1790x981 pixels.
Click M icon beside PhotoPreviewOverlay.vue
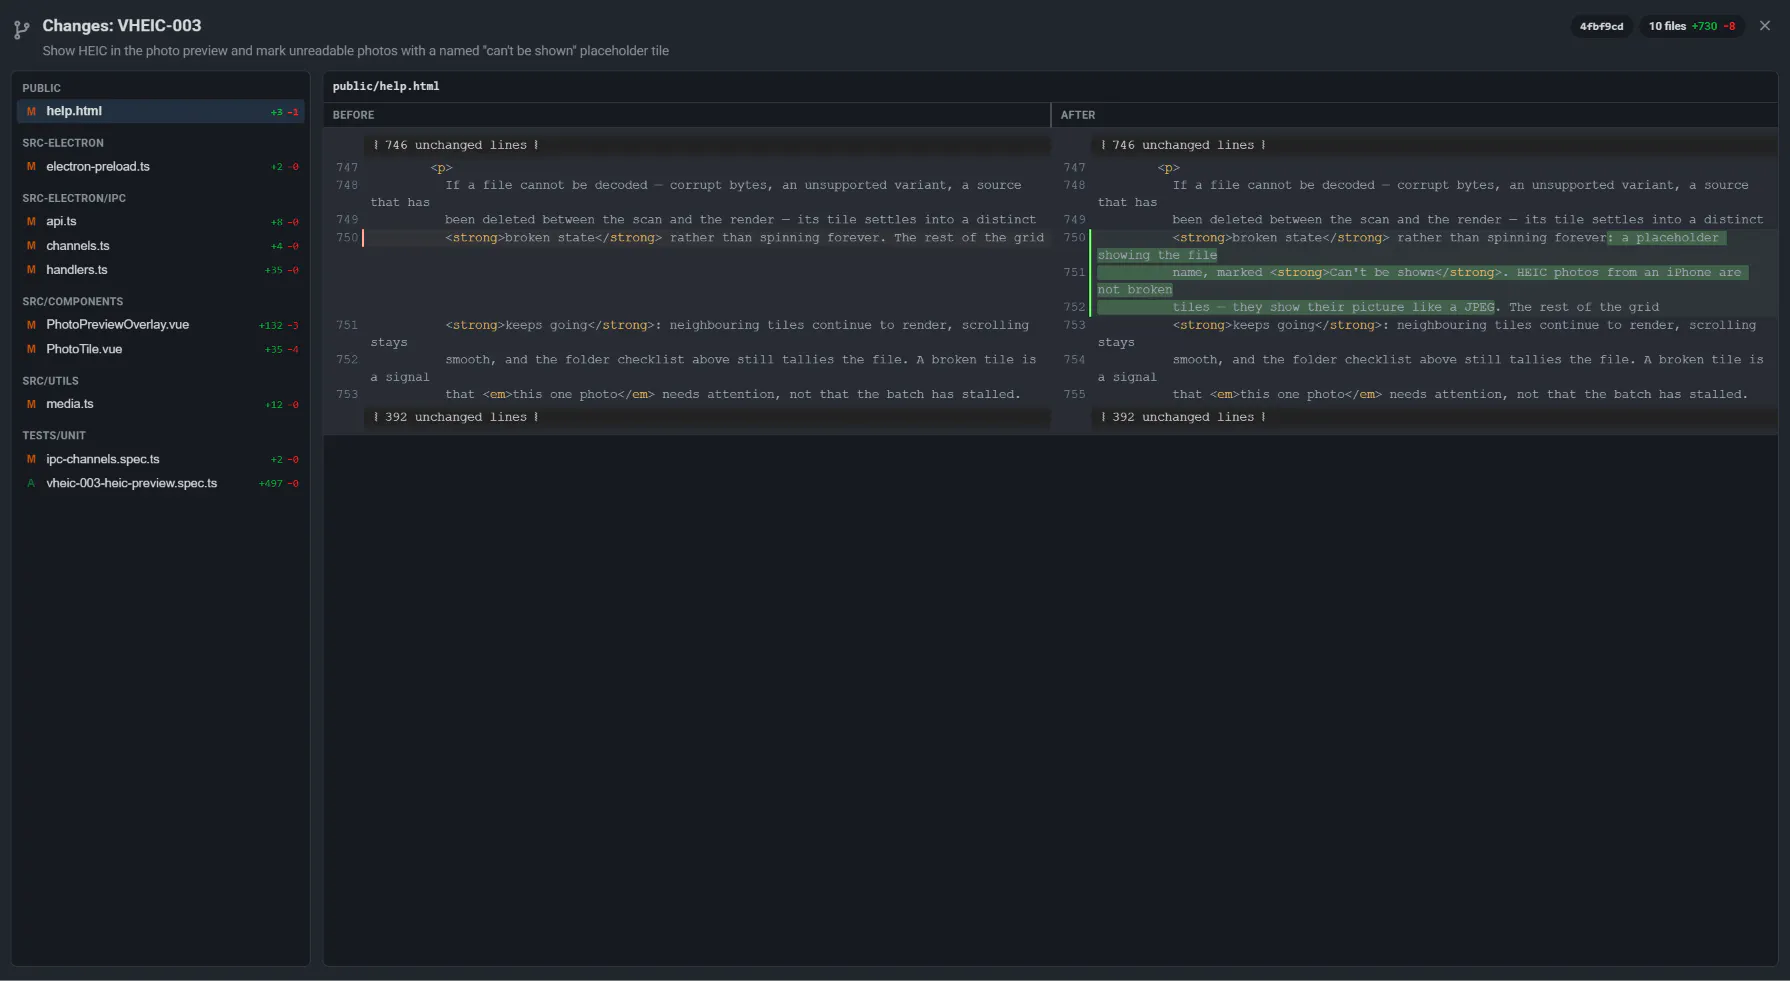tap(31, 324)
